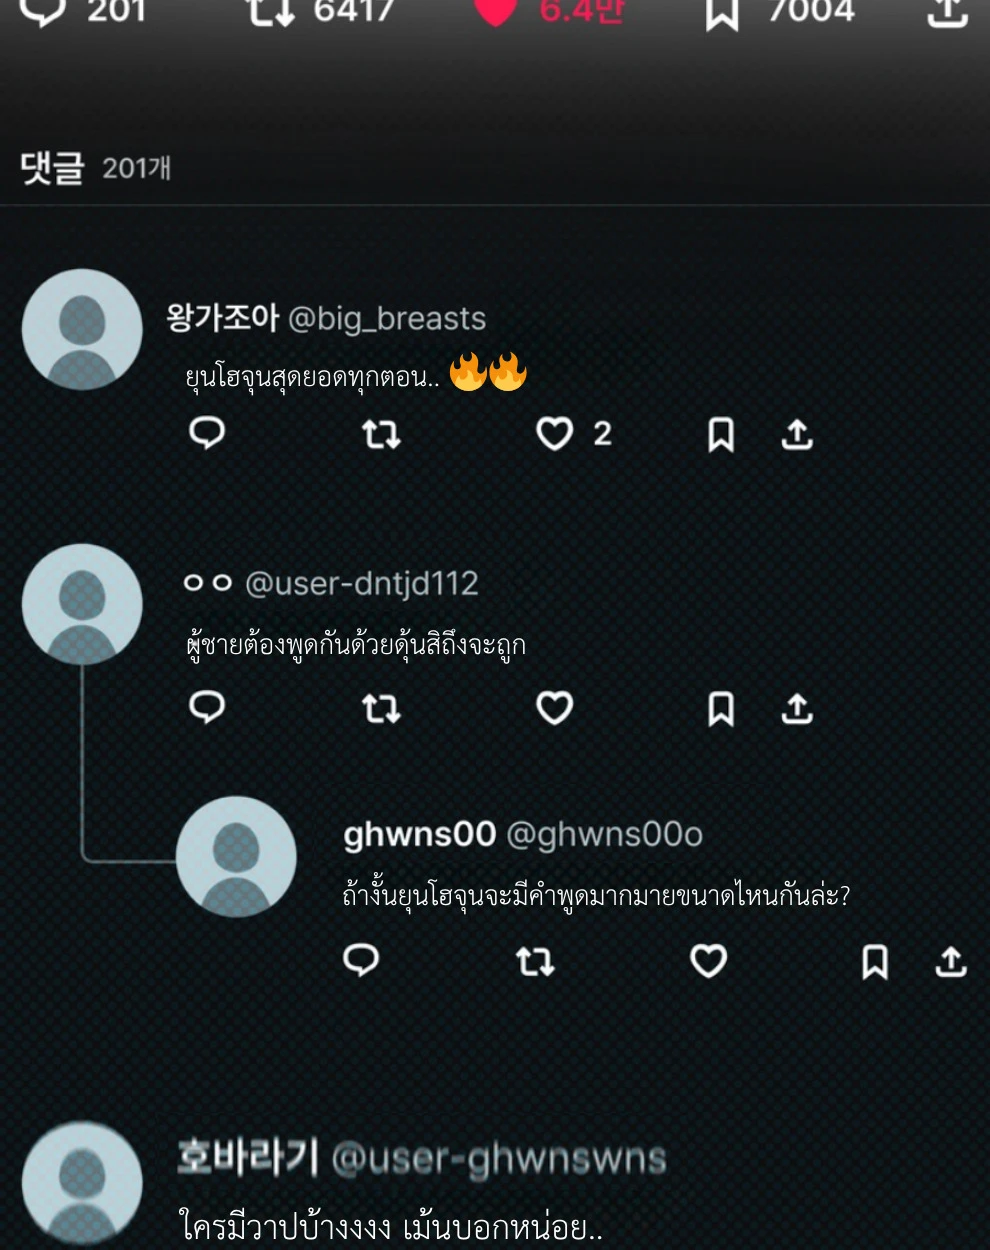Image resolution: width=990 pixels, height=1250 pixels.
Task: Share the @ghwns00o reply
Action: 951,962
